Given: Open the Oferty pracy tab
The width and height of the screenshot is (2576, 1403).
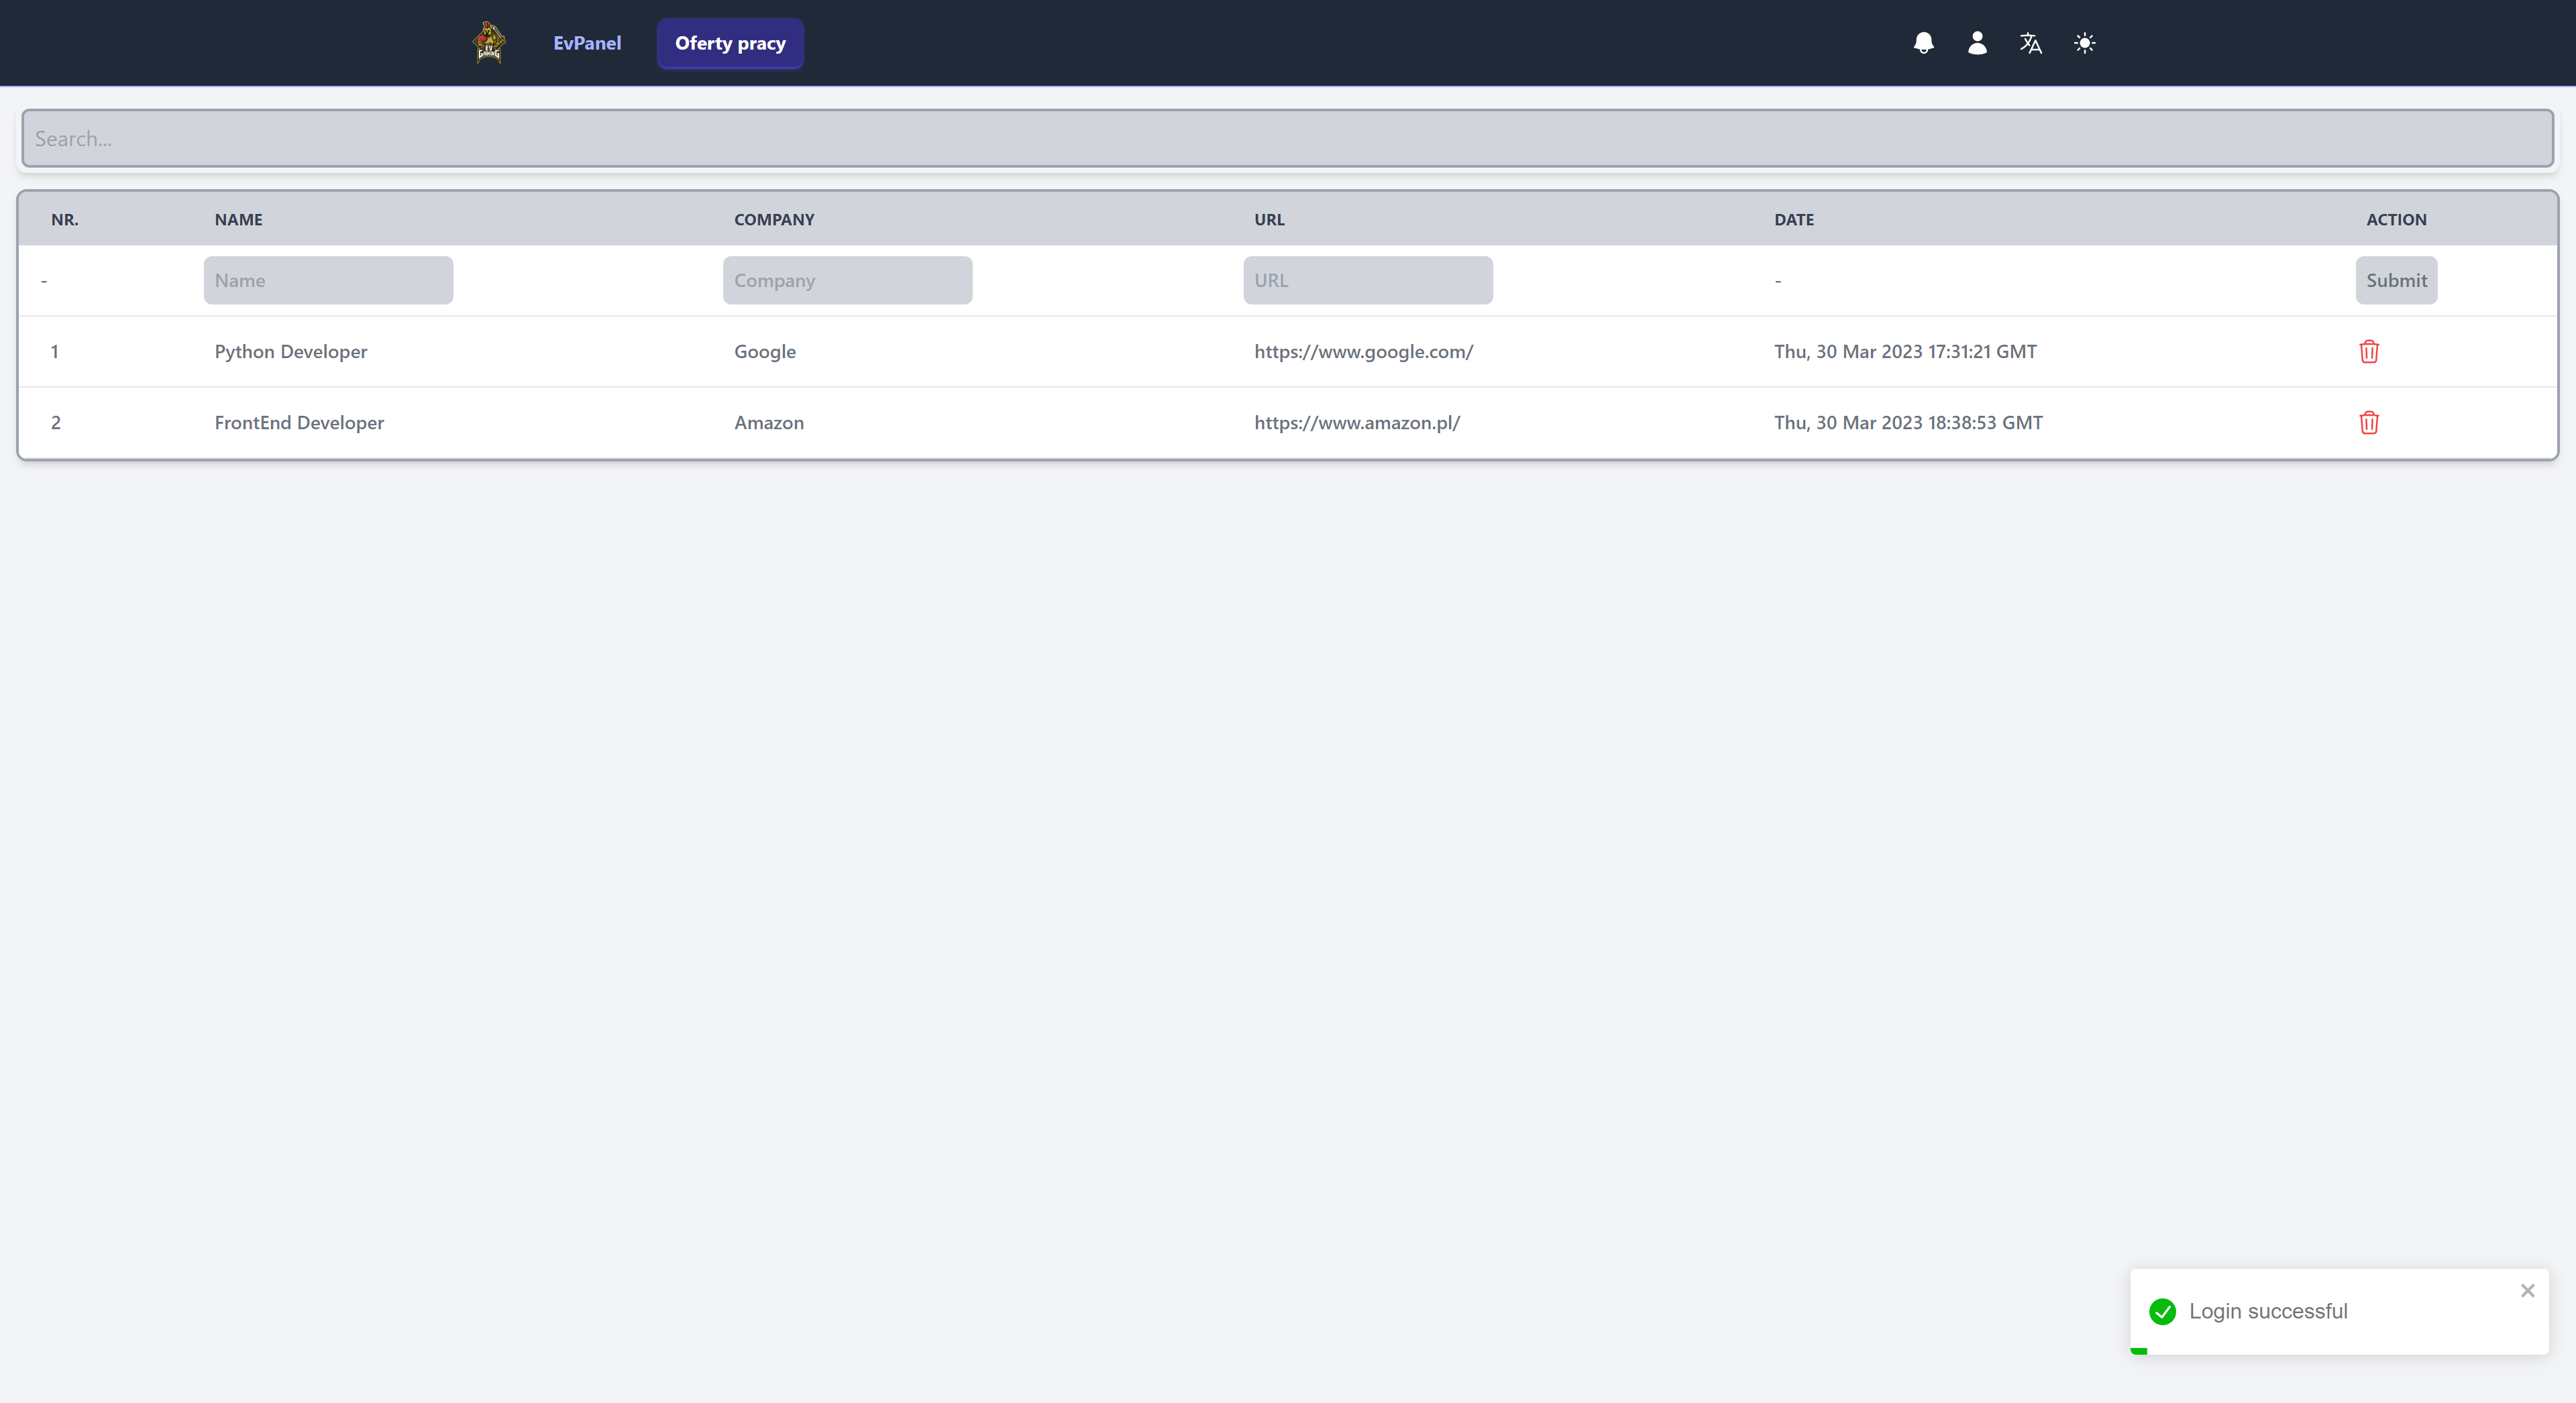Looking at the screenshot, I should tap(730, 43).
